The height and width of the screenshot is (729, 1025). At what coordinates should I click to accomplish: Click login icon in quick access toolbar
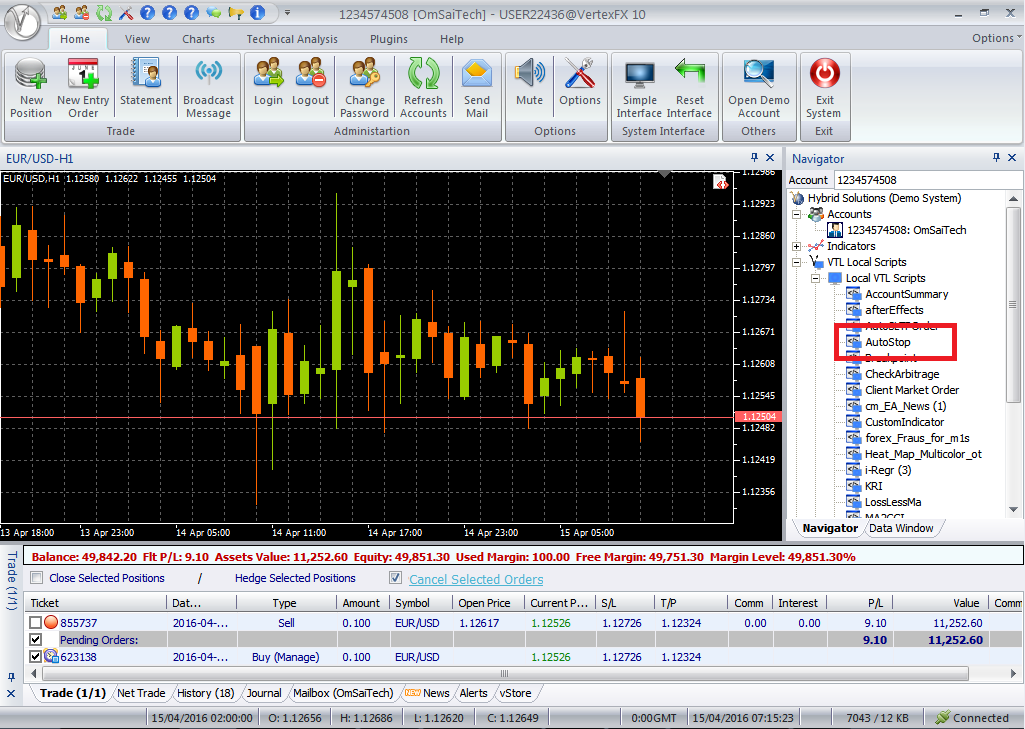59,12
